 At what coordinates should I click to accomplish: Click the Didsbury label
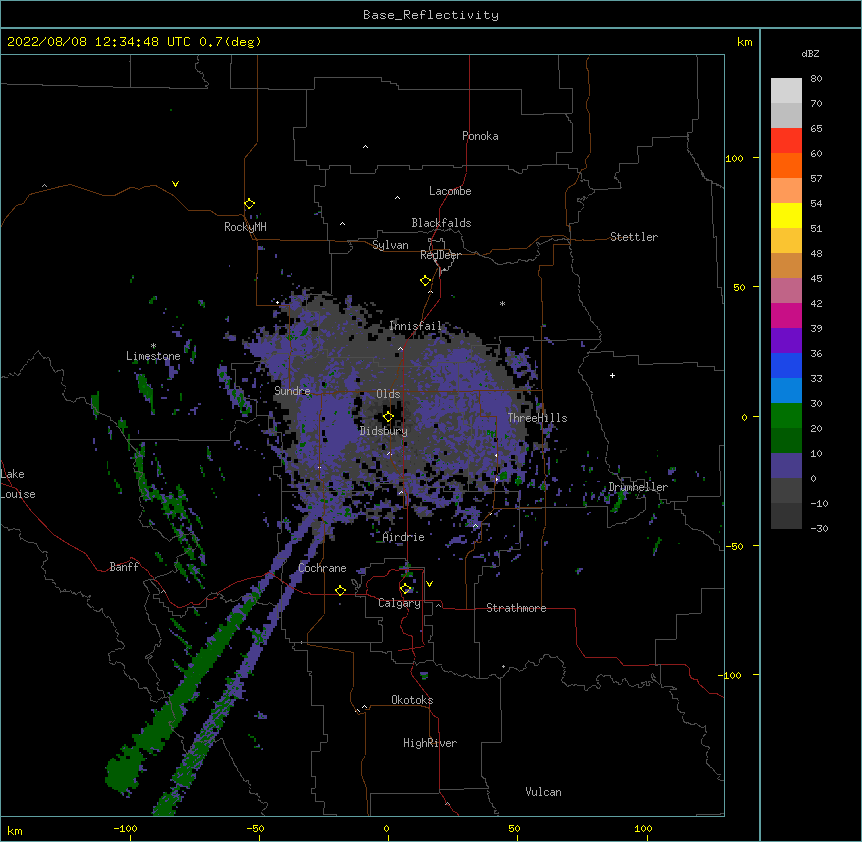coord(384,431)
